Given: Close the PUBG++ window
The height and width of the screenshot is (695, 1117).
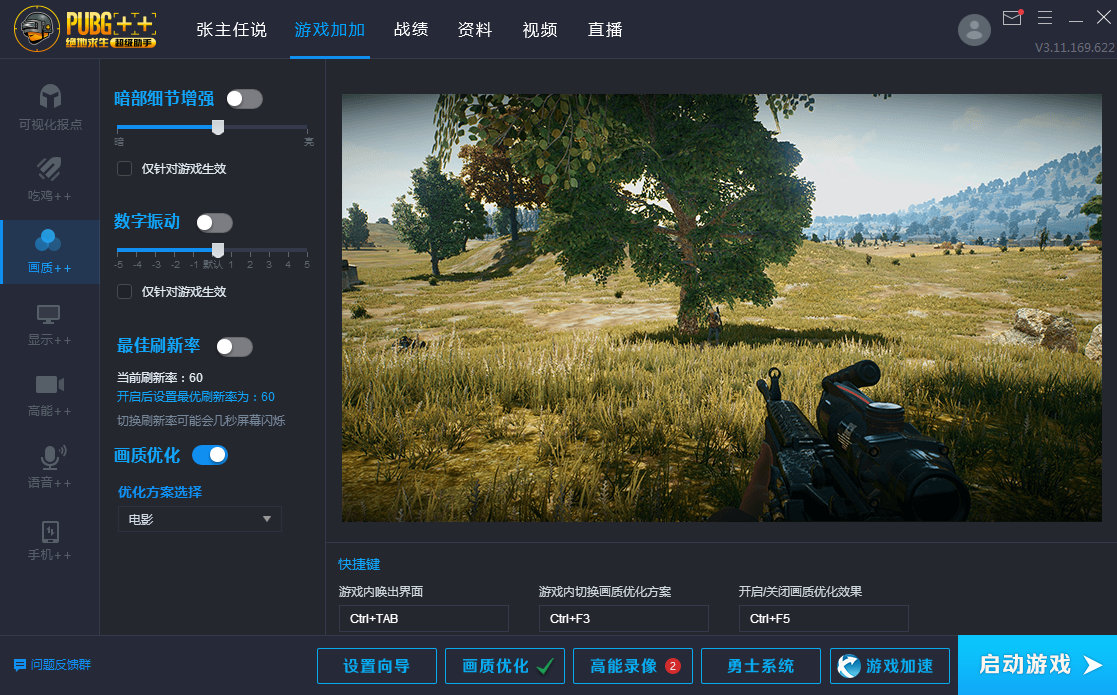Looking at the screenshot, I should 1103,18.
